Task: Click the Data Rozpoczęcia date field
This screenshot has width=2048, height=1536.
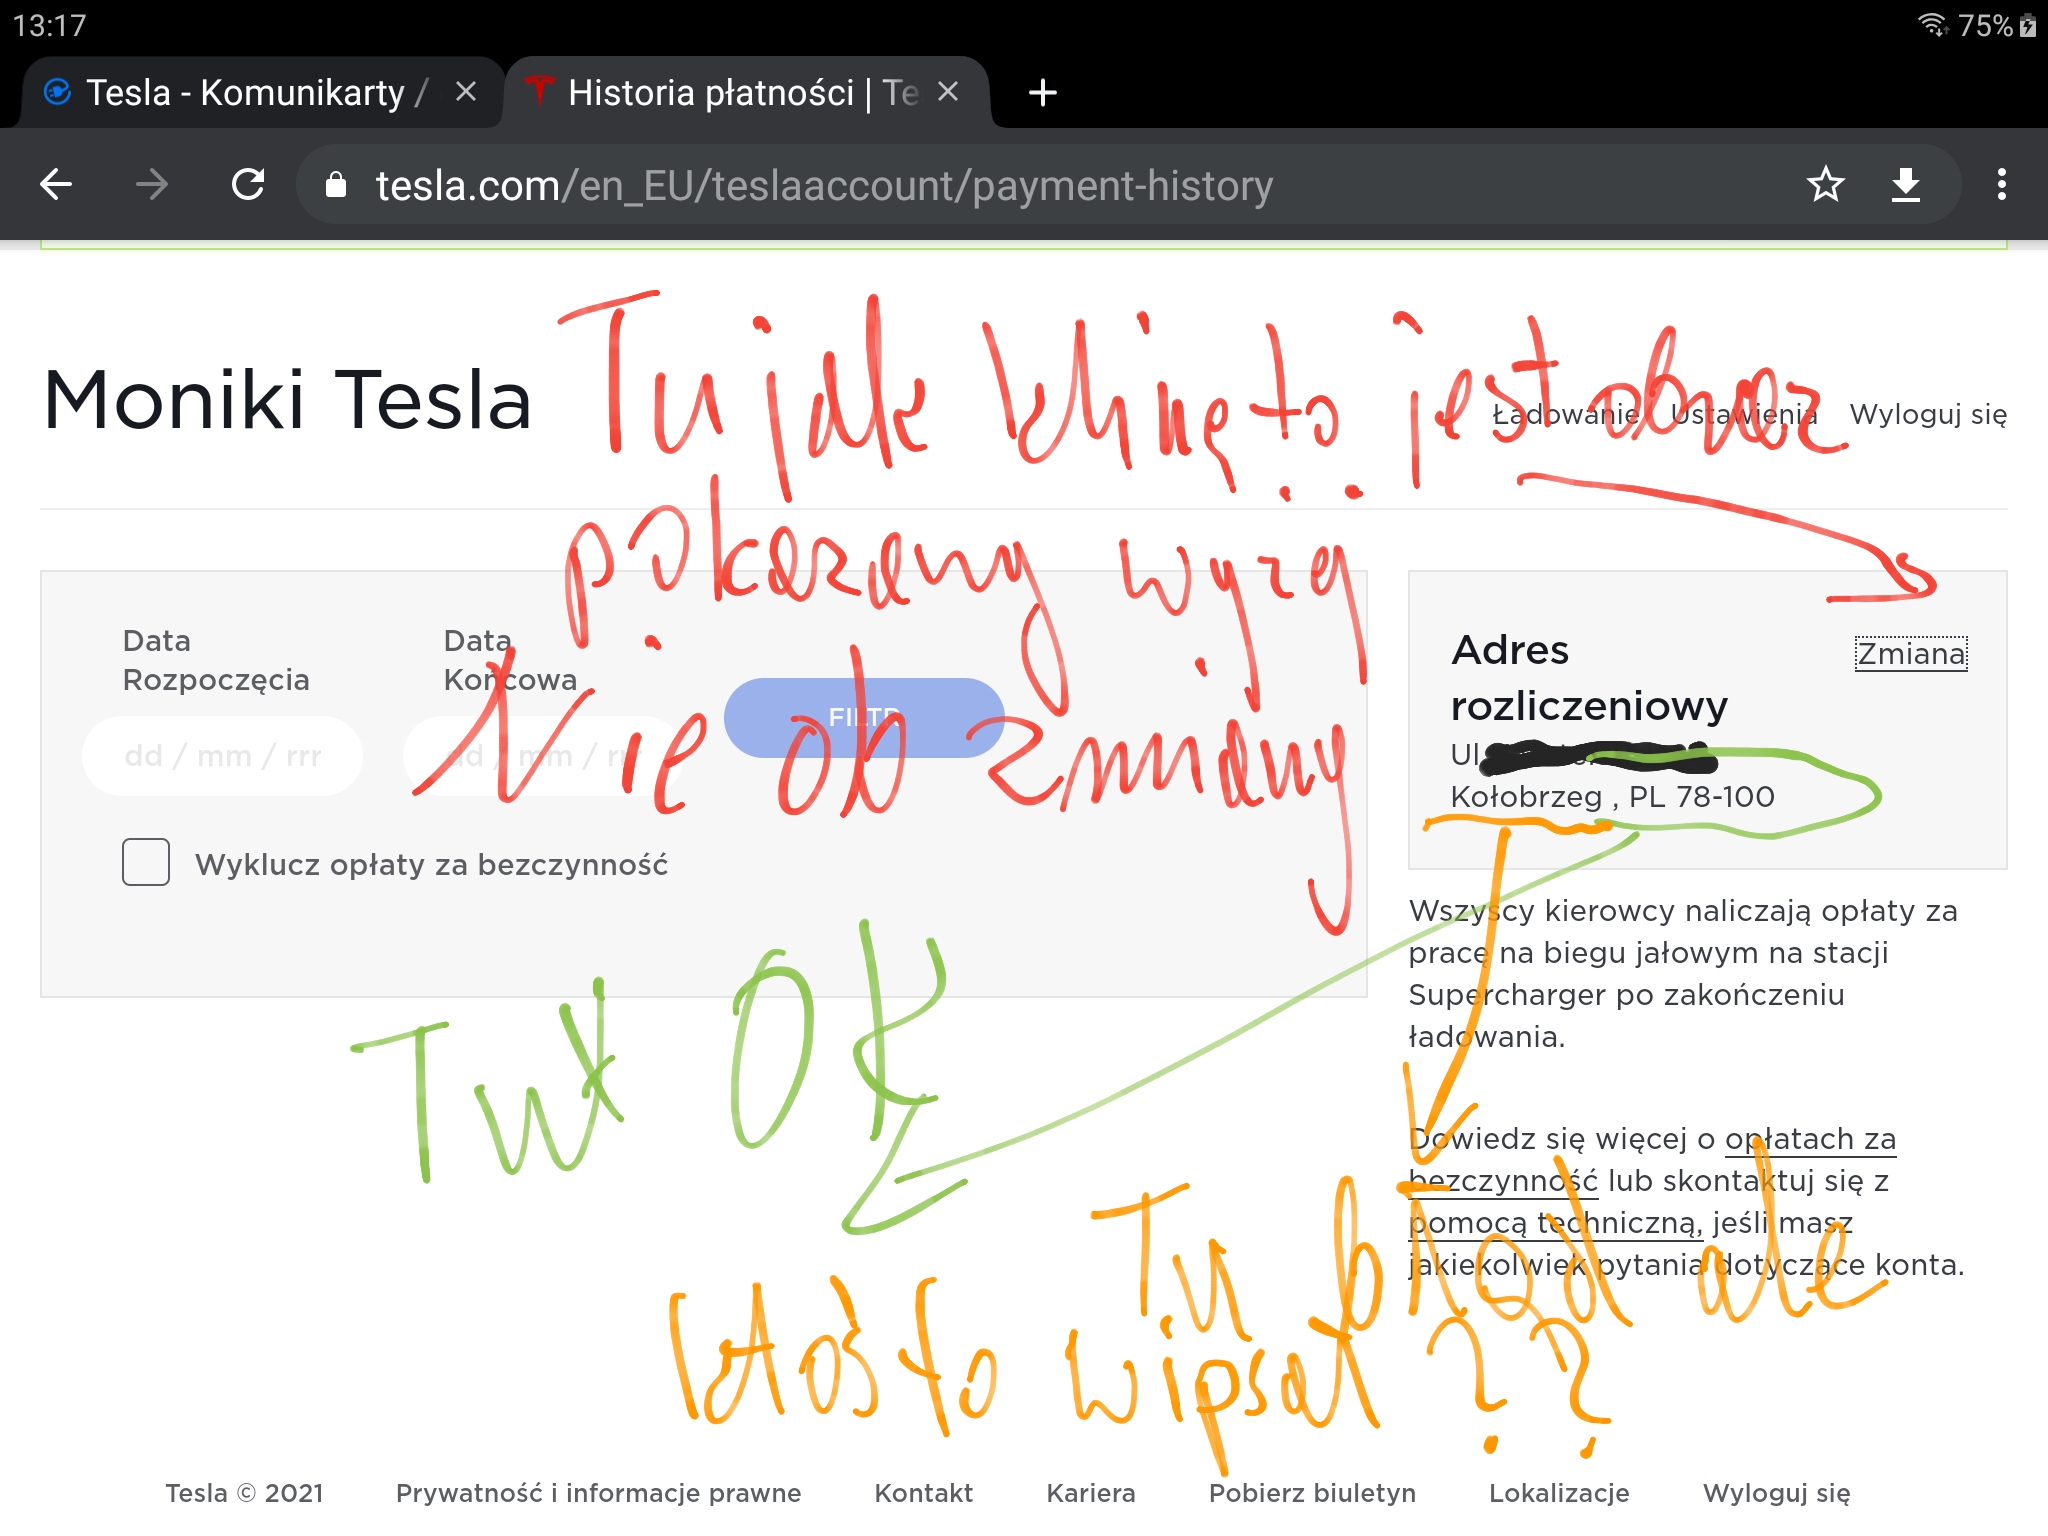Action: (222, 756)
